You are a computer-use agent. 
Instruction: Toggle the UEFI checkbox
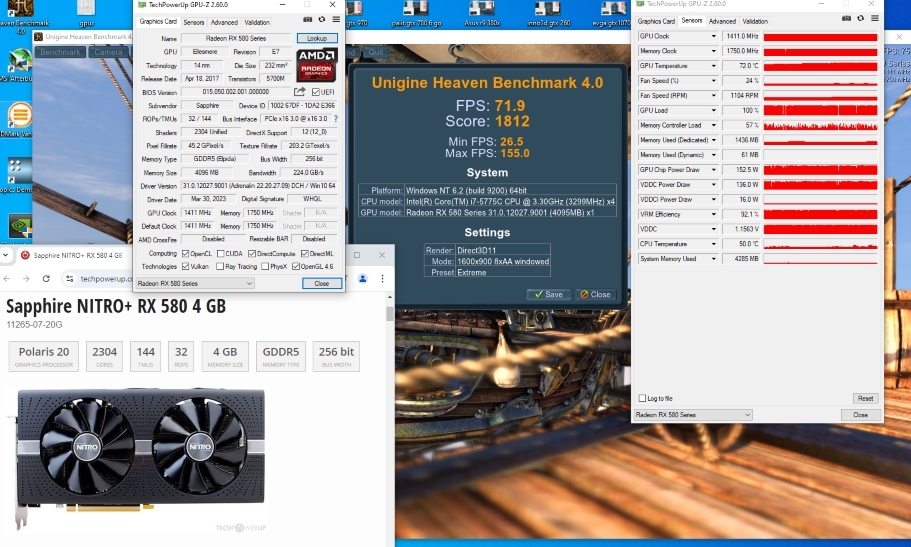(315, 92)
